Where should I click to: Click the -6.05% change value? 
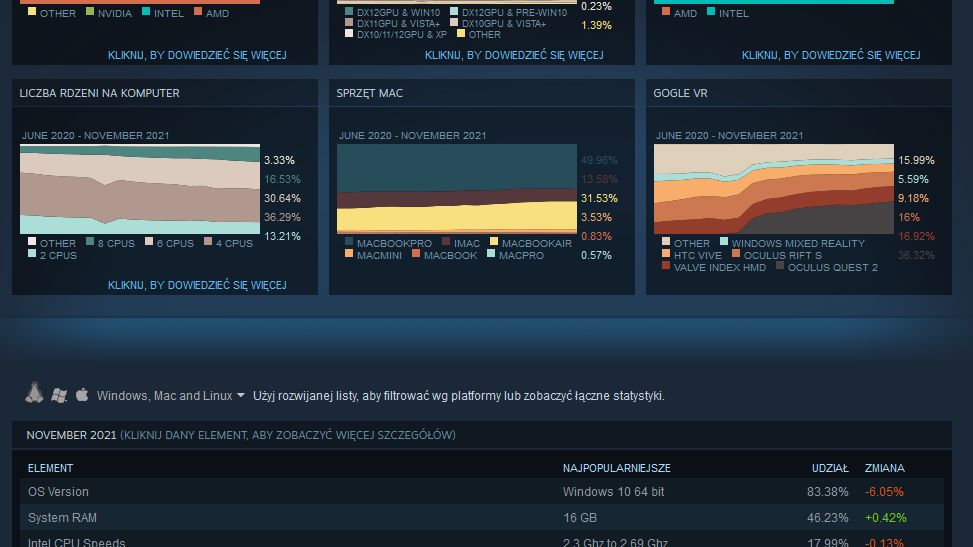coord(884,492)
